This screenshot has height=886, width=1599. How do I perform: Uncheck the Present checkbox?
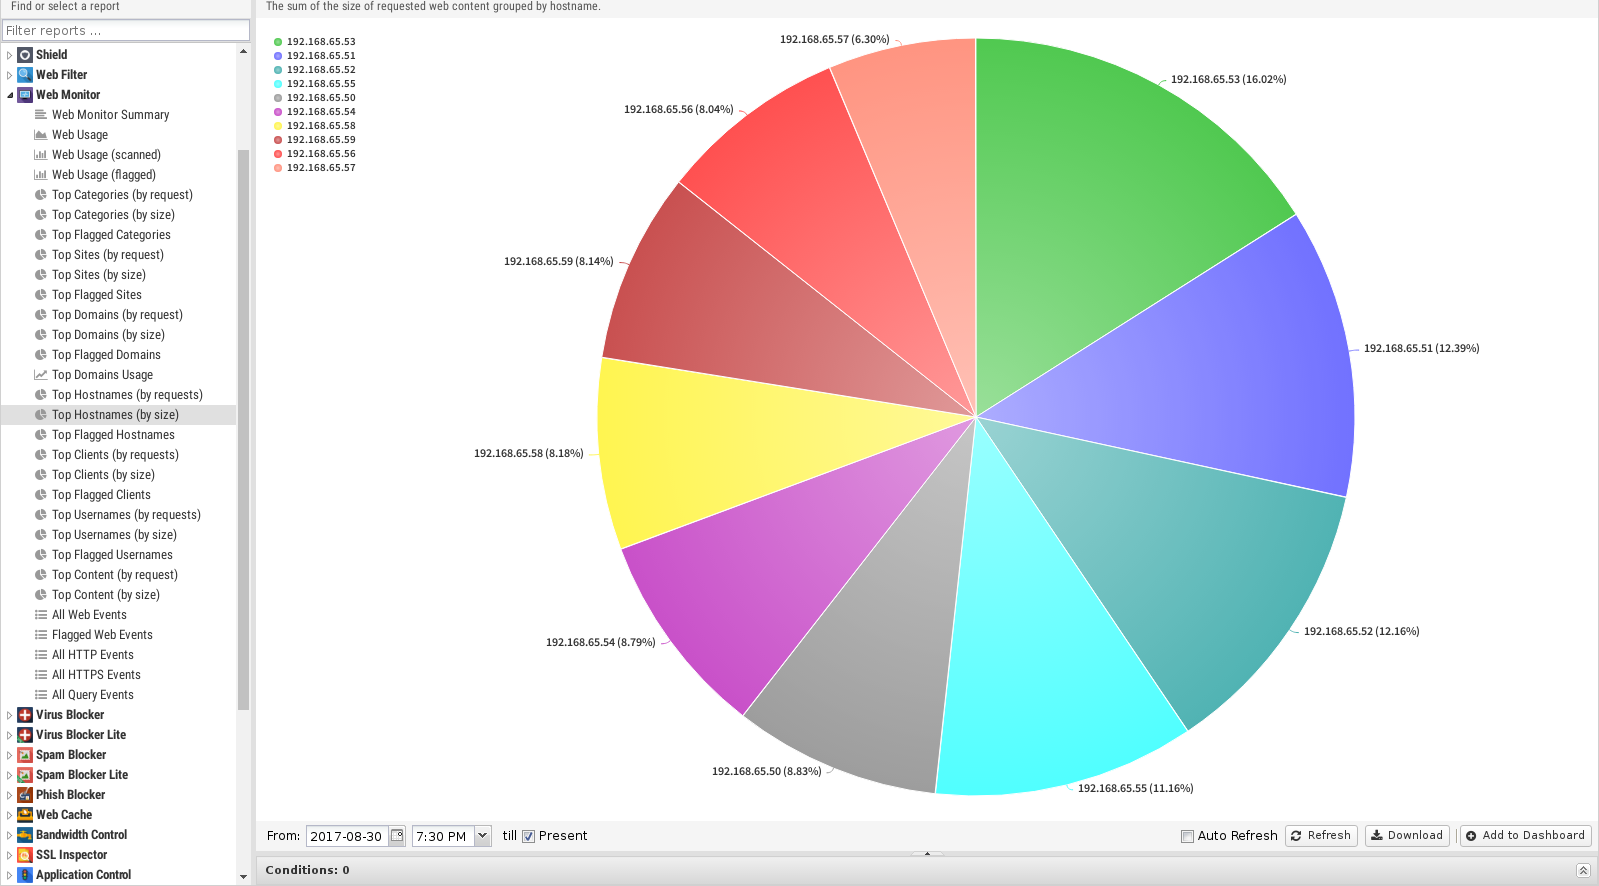529,836
